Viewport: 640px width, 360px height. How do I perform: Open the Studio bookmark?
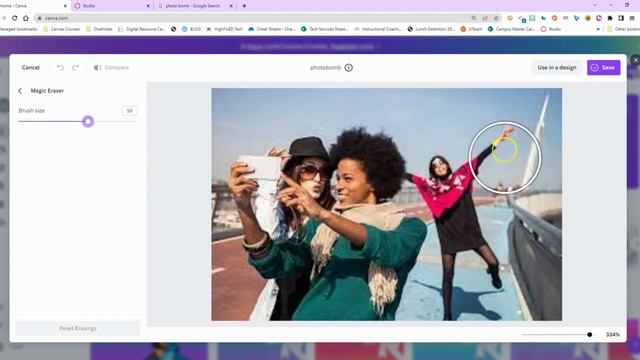tap(551, 29)
